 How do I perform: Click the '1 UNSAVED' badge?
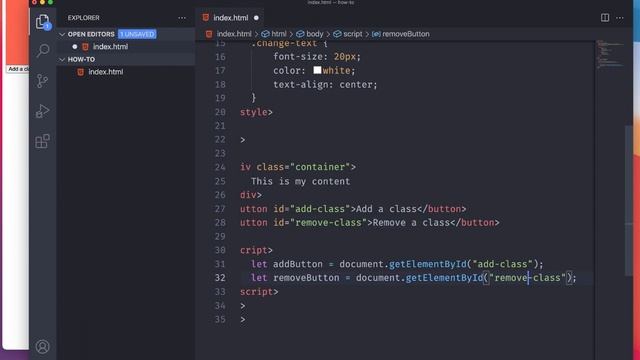[137, 34]
